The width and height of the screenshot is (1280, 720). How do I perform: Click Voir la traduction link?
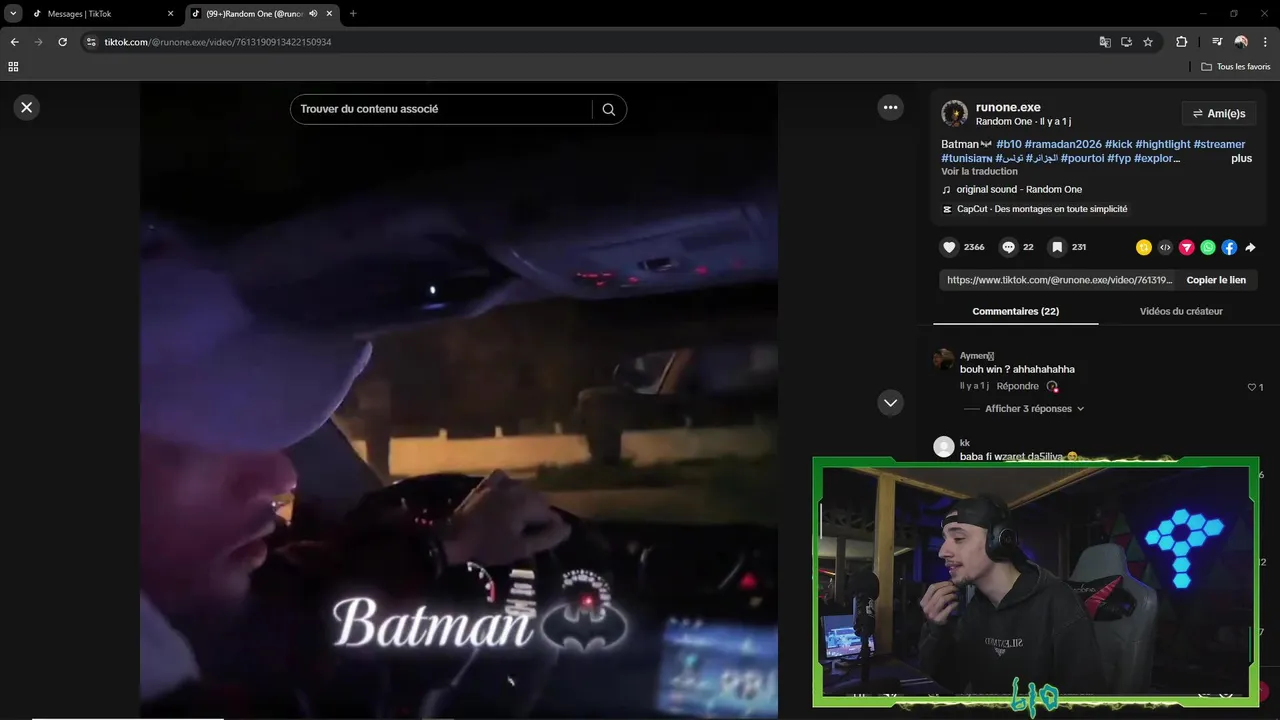(979, 171)
